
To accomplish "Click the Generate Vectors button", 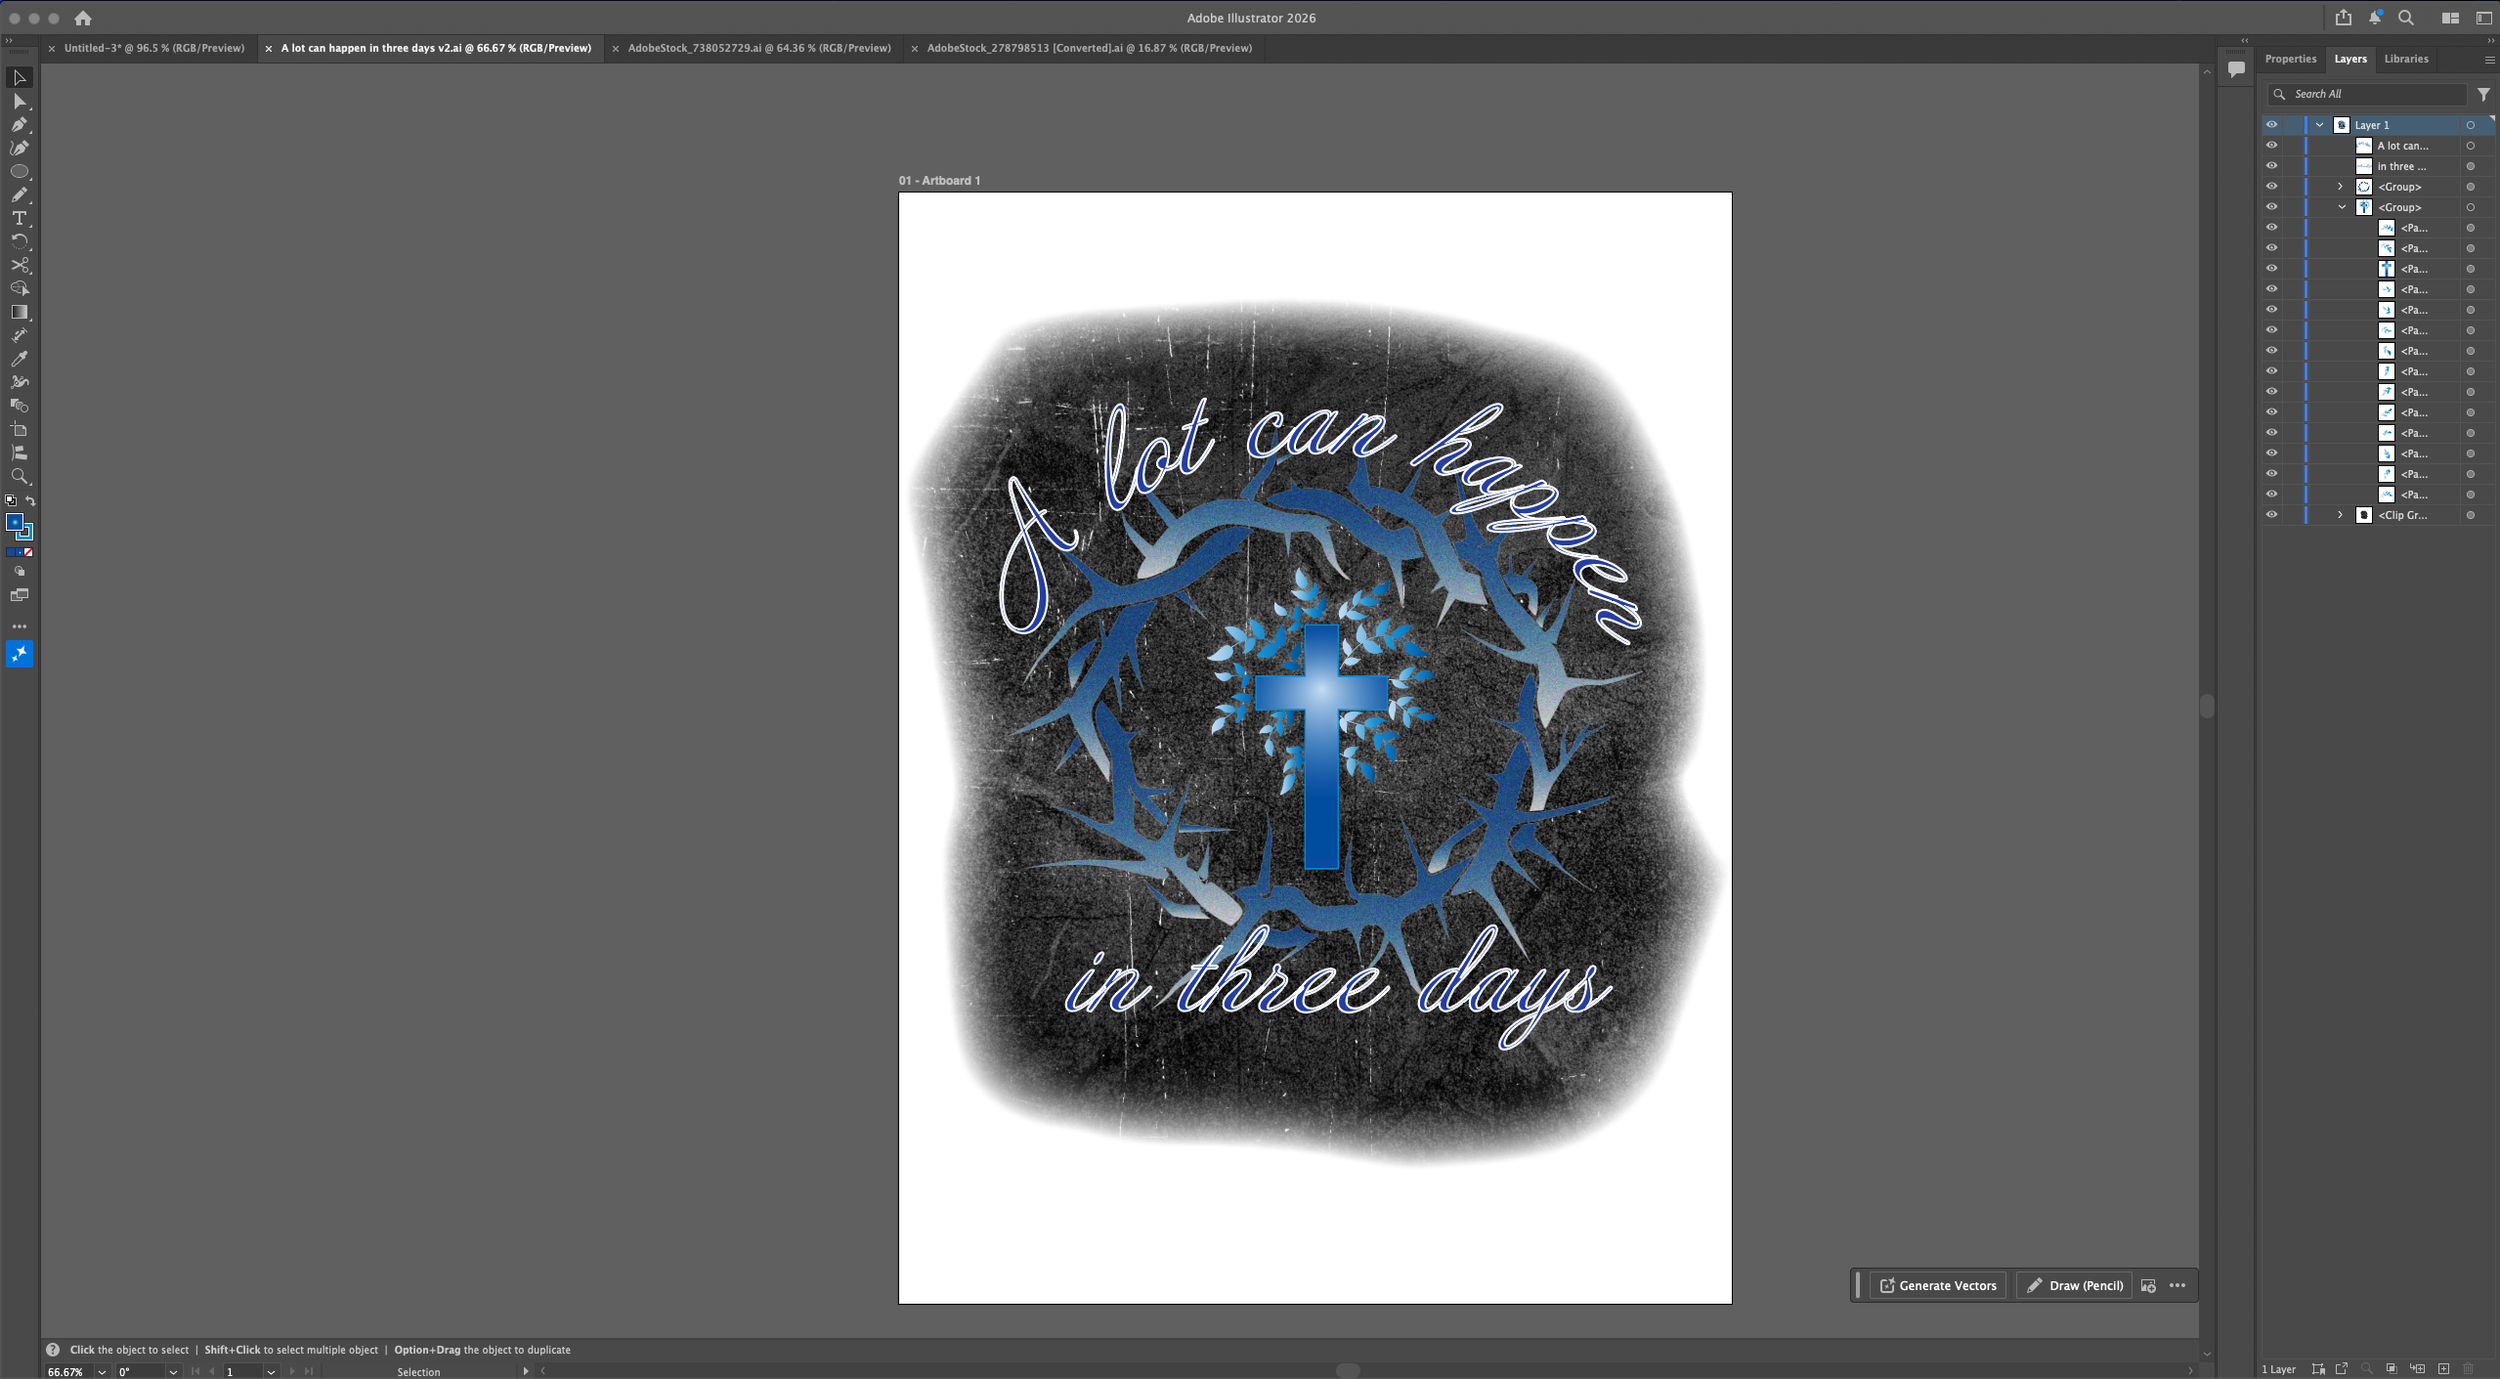I will 1937,1286.
